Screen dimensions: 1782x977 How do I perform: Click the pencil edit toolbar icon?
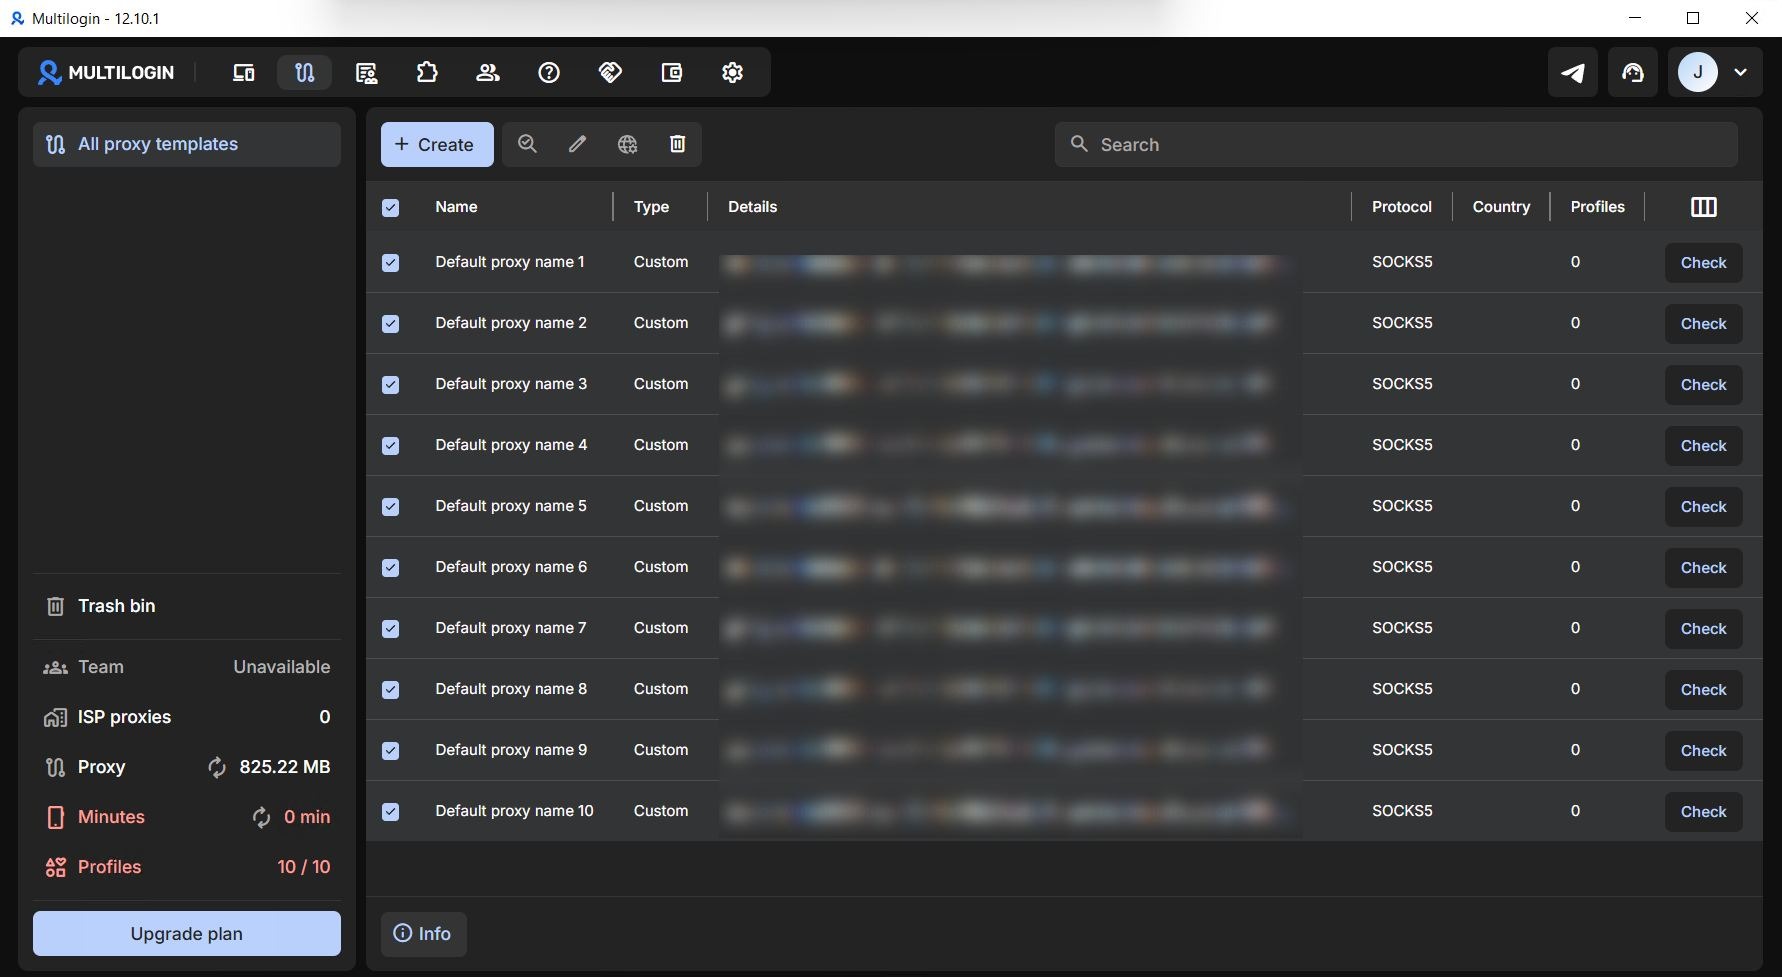coord(577,144)
